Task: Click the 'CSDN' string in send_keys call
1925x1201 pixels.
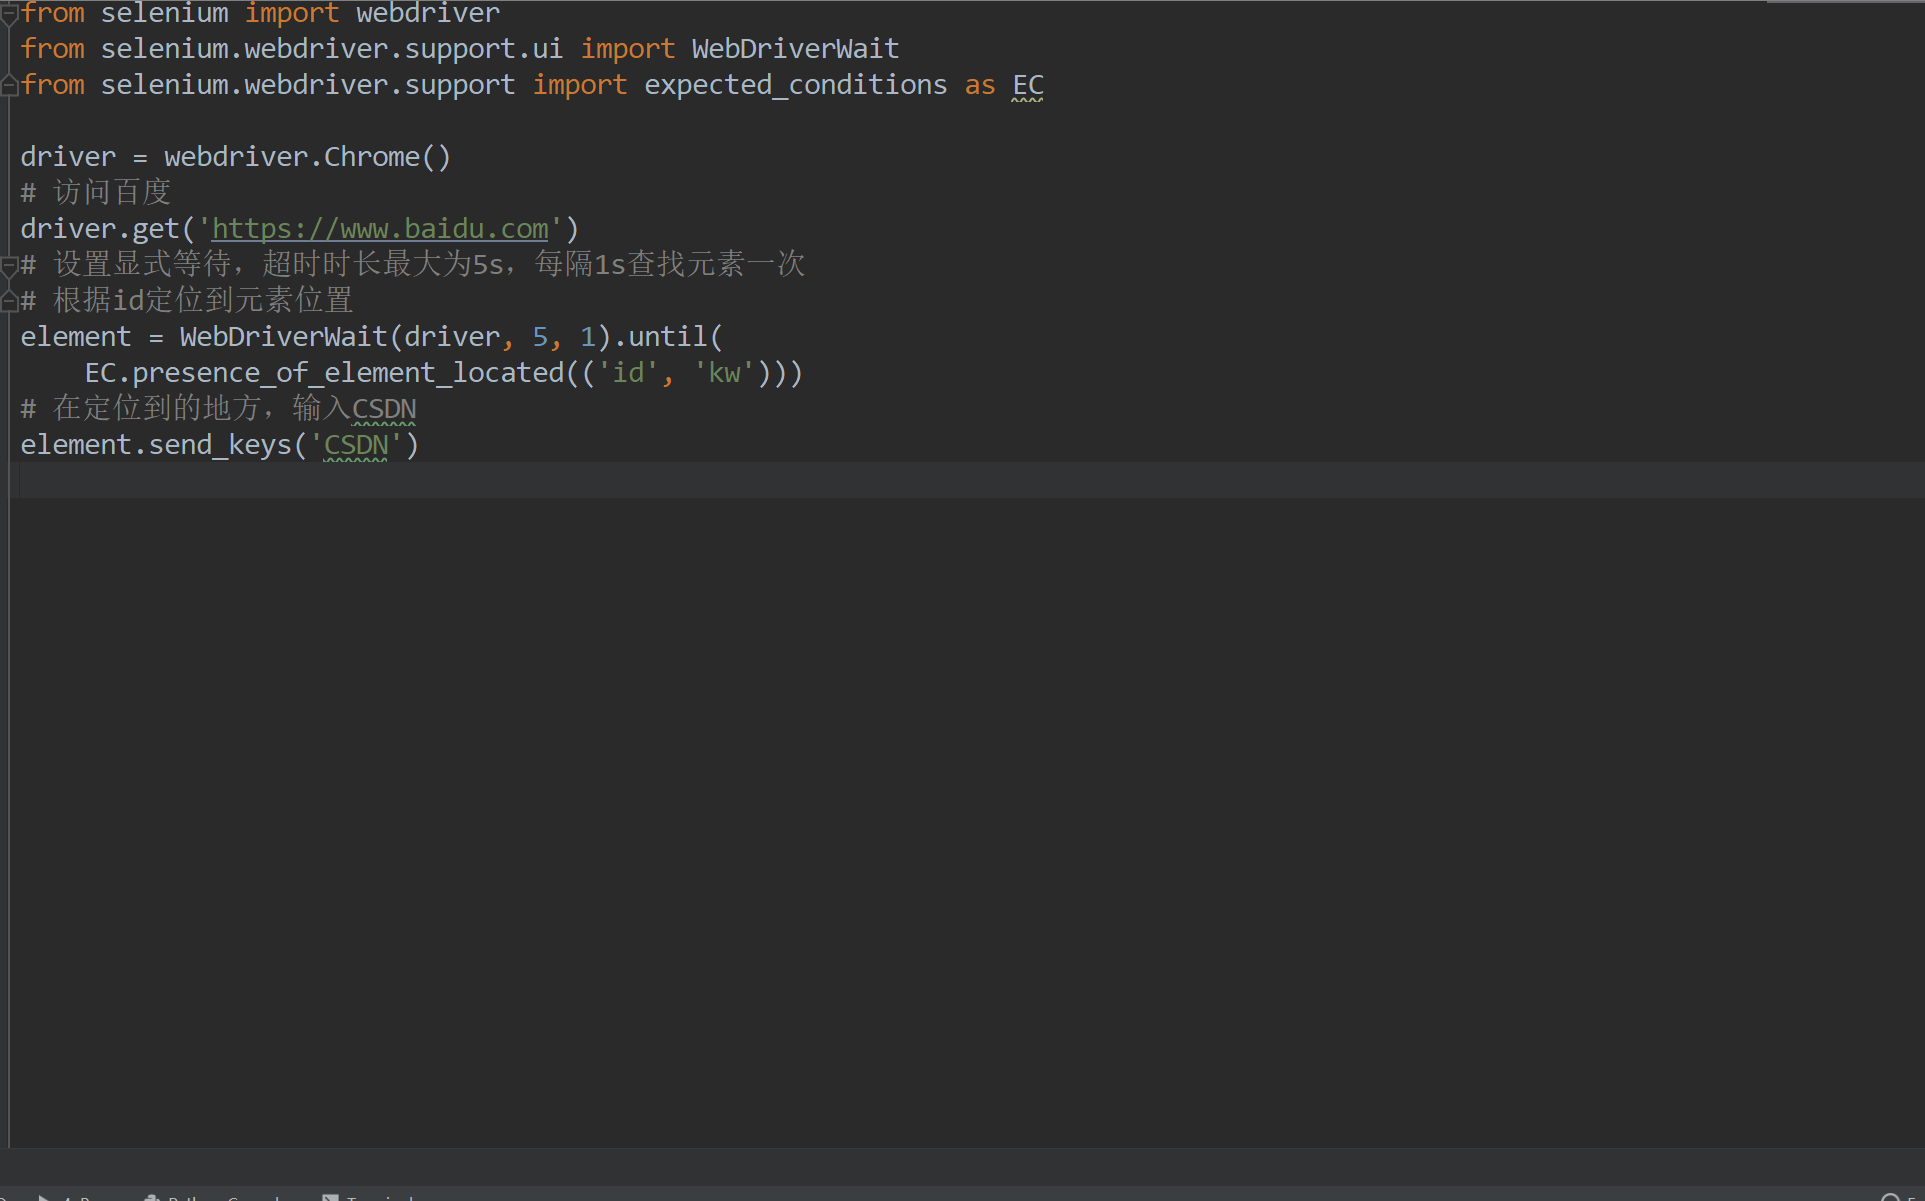Action: click(356, 445)
